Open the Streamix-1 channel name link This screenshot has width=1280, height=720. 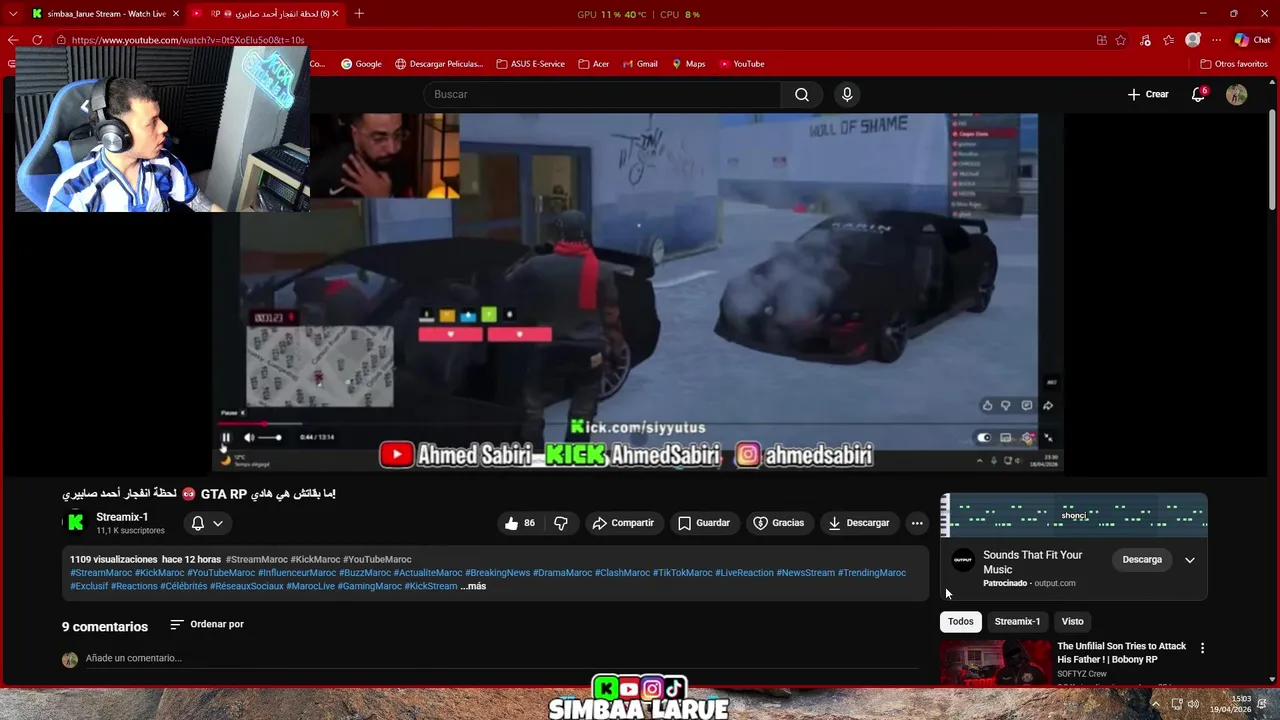coord(122,517)
